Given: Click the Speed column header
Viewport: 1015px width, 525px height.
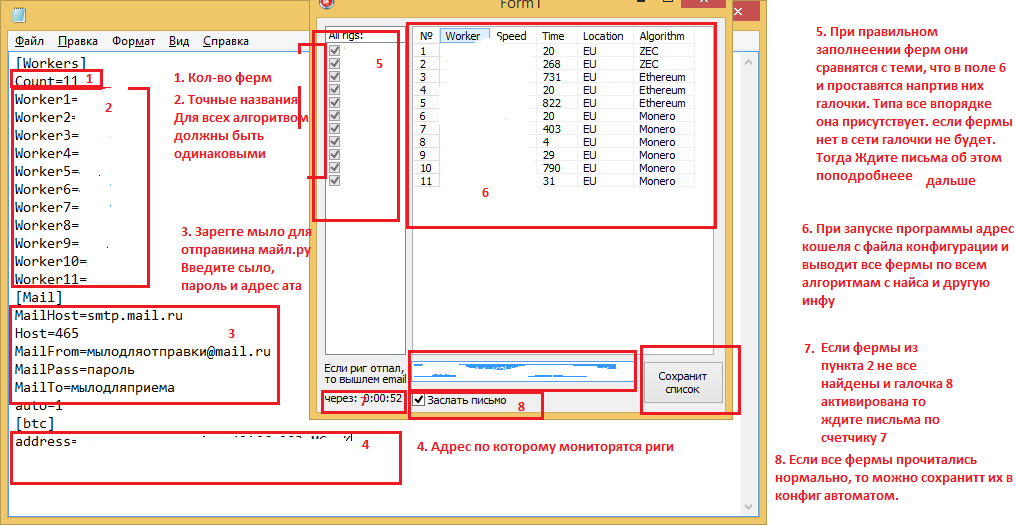Looking at the screenshot, I should (x=512, y=36).
